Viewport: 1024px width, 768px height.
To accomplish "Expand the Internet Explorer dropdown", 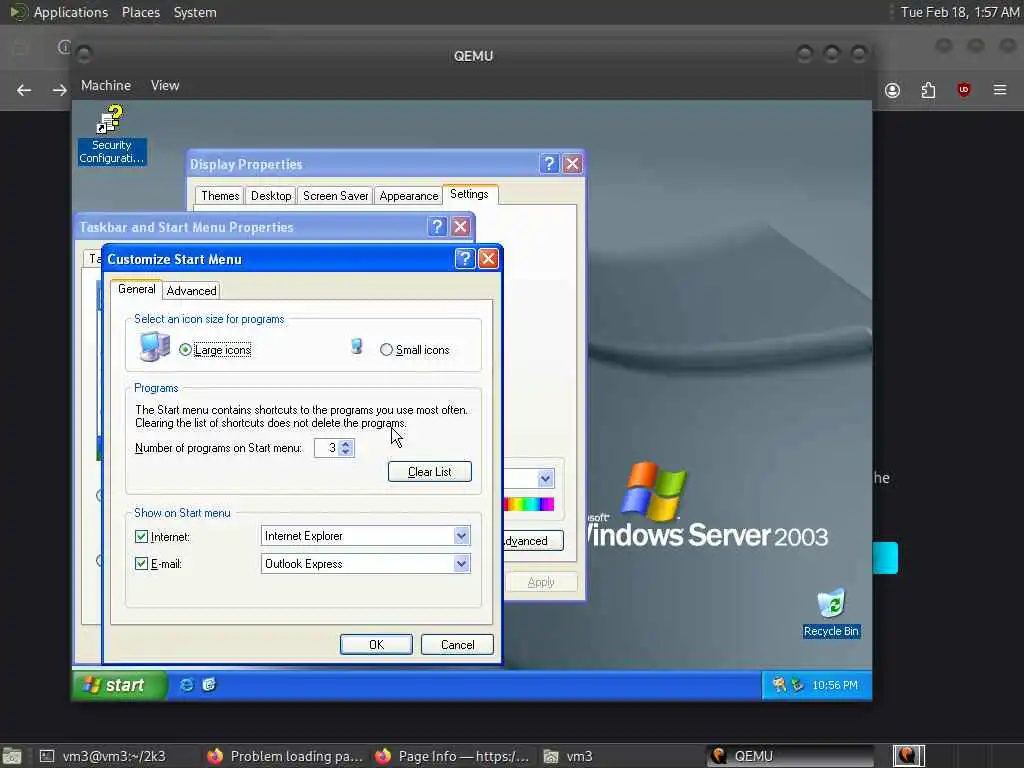I will 461,536.
